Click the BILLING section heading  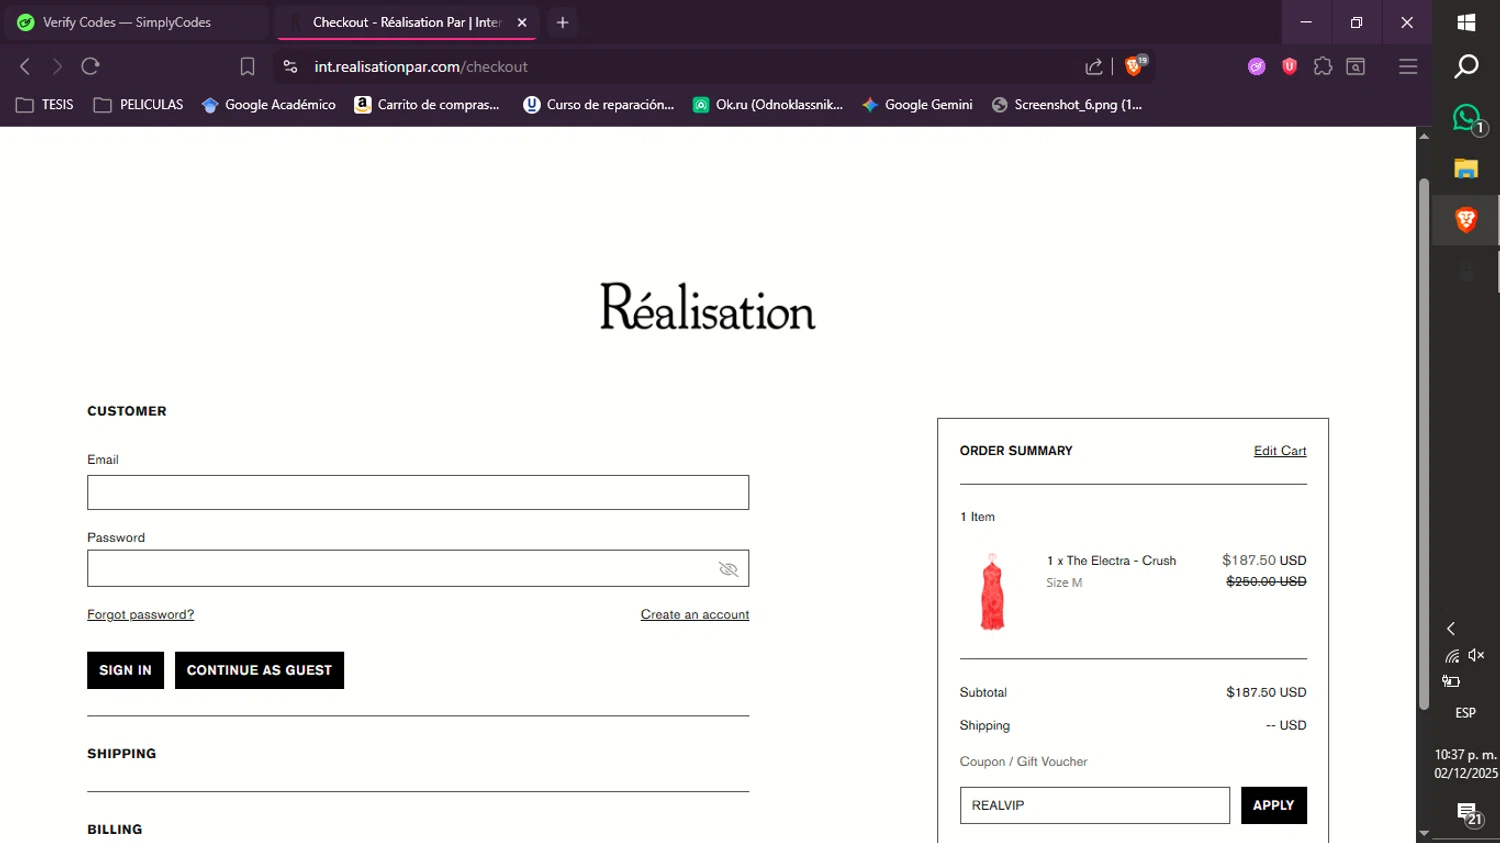tap(115, 830)
